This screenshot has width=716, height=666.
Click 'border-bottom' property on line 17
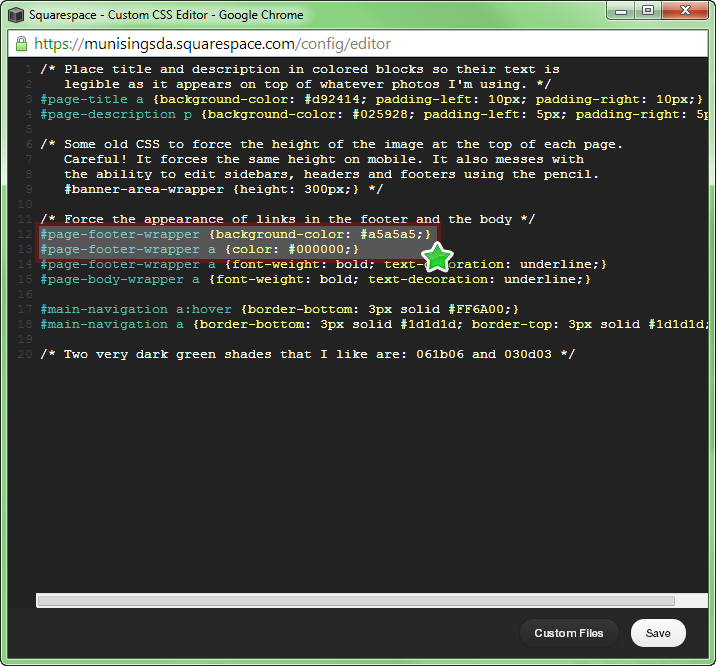point(300,309)
